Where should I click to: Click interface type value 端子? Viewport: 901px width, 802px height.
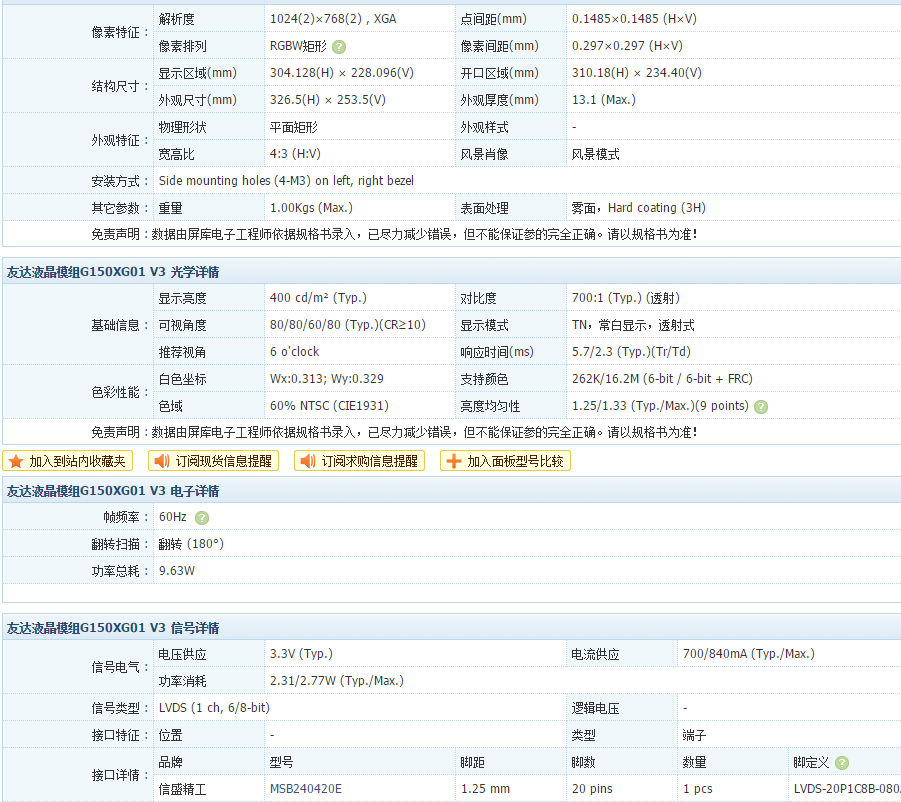click(694, 735)
